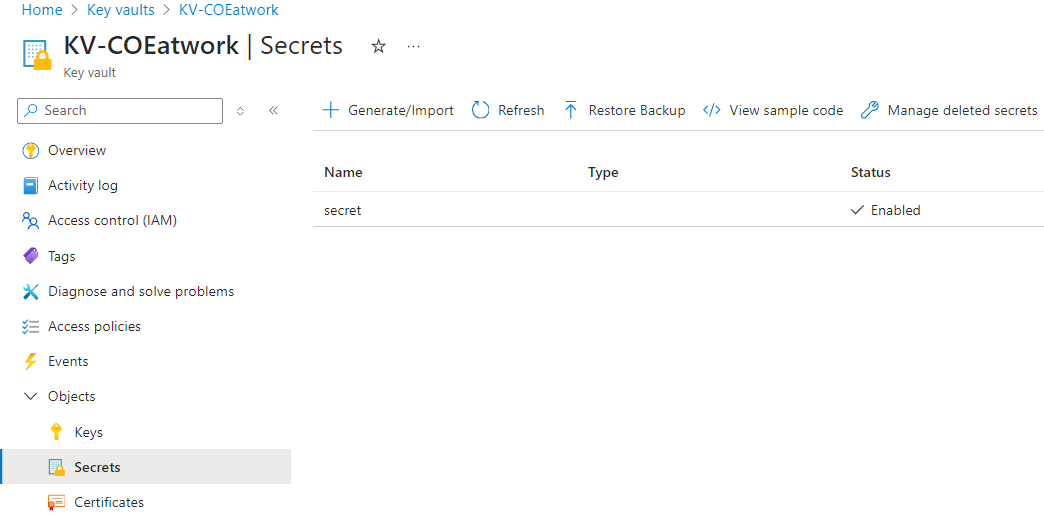The width and height of the screenshot is (1044, 519).
Task: Click Restore Backup in toolbar
Action: [x=624, y=111]
